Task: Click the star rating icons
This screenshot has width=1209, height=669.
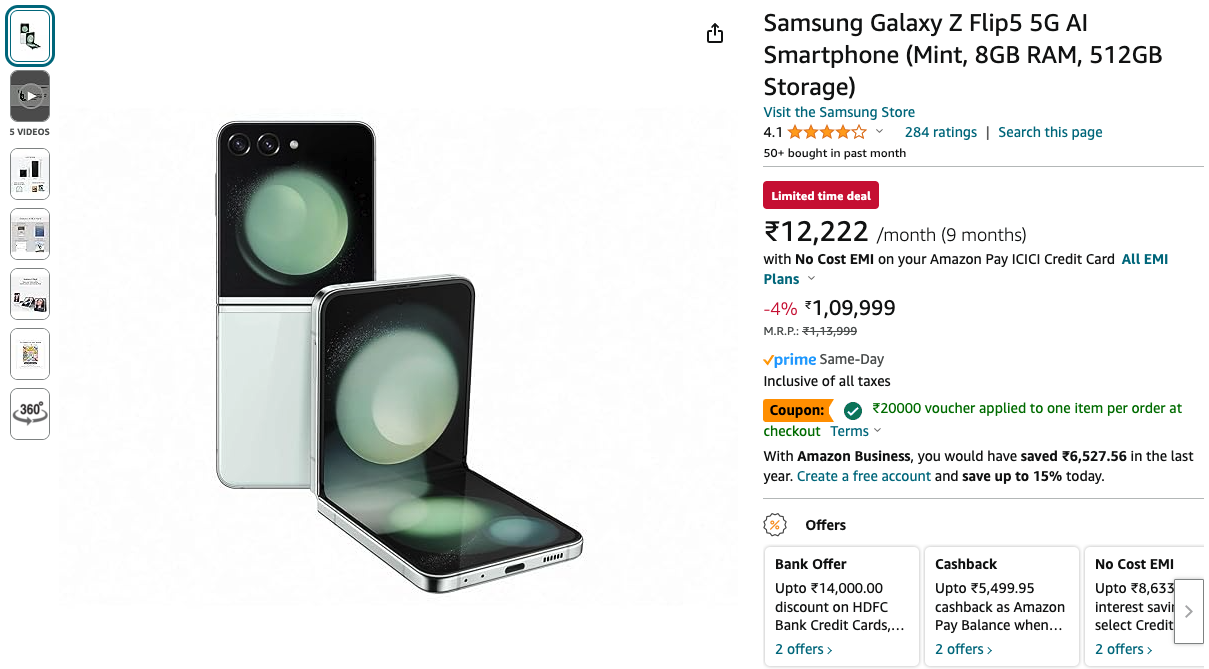Action: tap(826, 132)
